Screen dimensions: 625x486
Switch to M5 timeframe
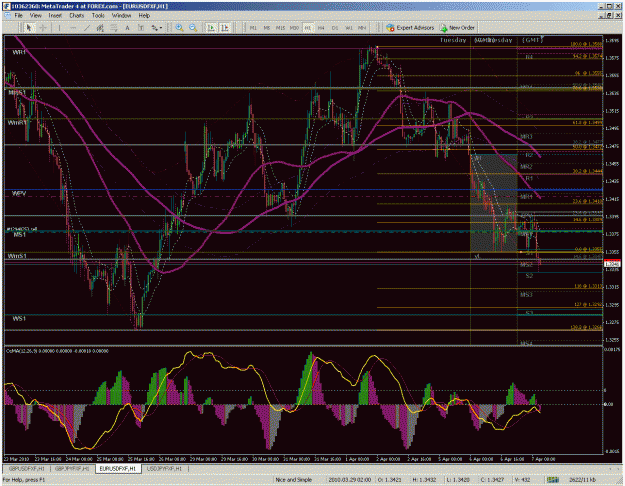[x=267, y=28]
